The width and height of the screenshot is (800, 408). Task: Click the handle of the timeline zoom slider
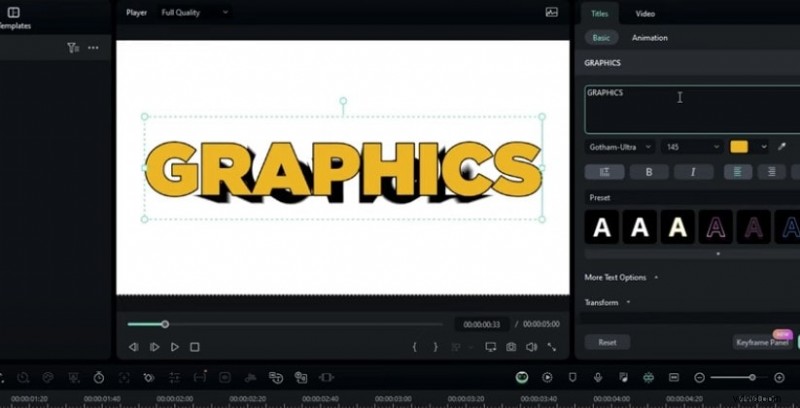(752, 377)
